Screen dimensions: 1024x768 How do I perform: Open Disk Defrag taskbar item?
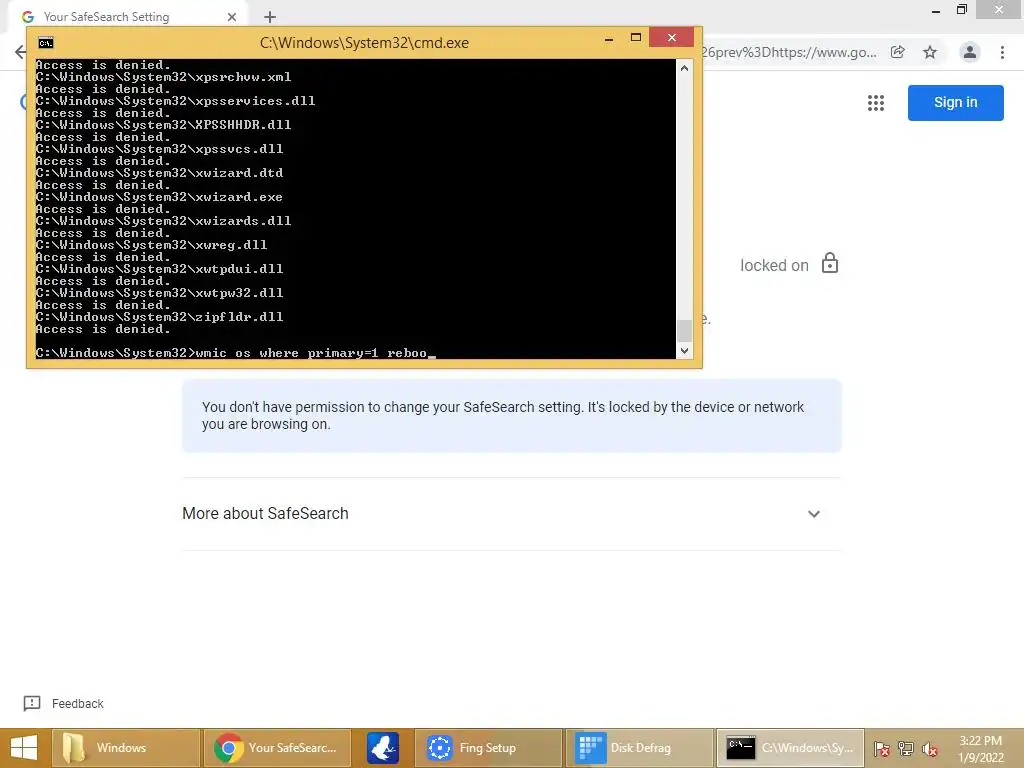coord(639,748)
